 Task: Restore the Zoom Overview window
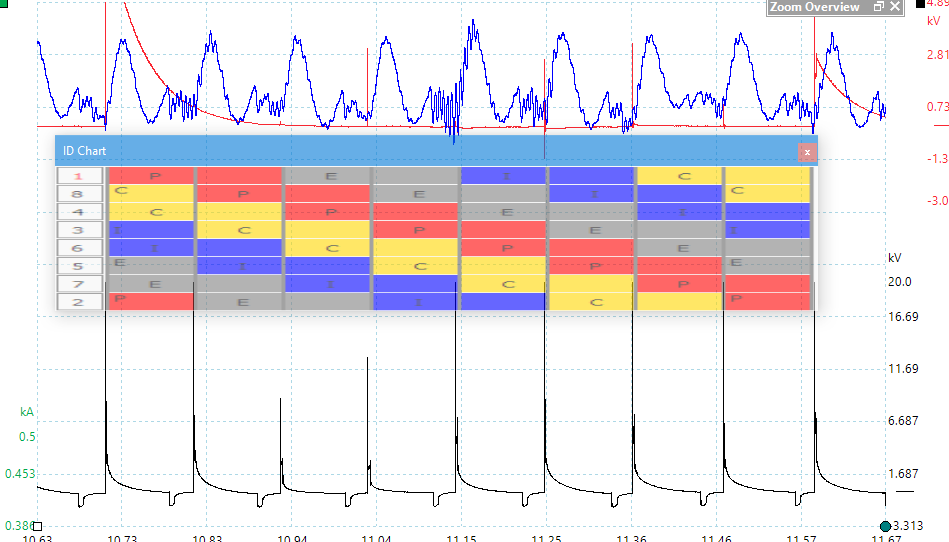point(879,7)
